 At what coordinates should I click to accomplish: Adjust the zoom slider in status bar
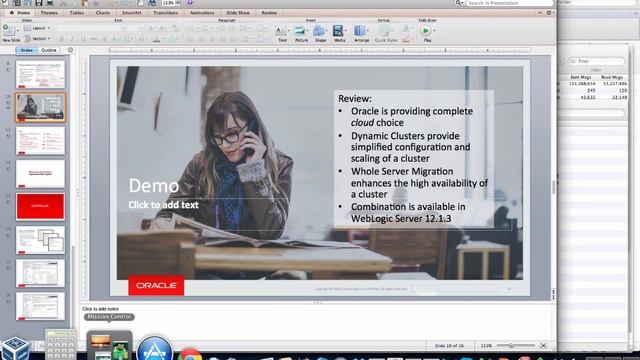click(515, 346)
